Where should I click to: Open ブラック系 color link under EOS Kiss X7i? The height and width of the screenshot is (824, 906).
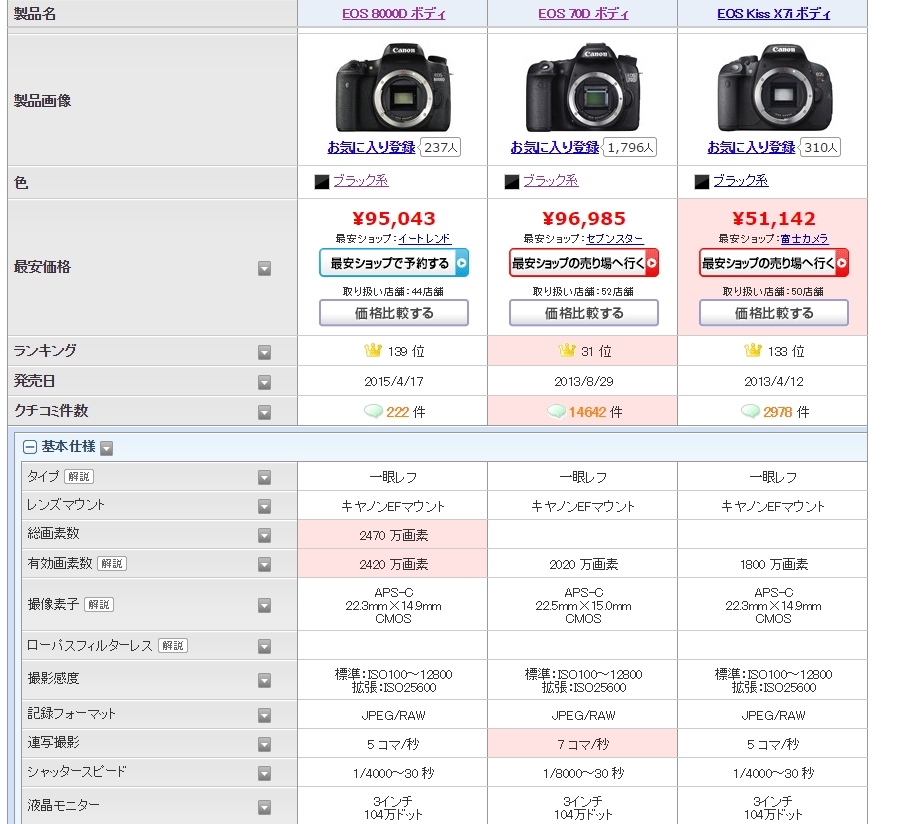pos(741,181)
